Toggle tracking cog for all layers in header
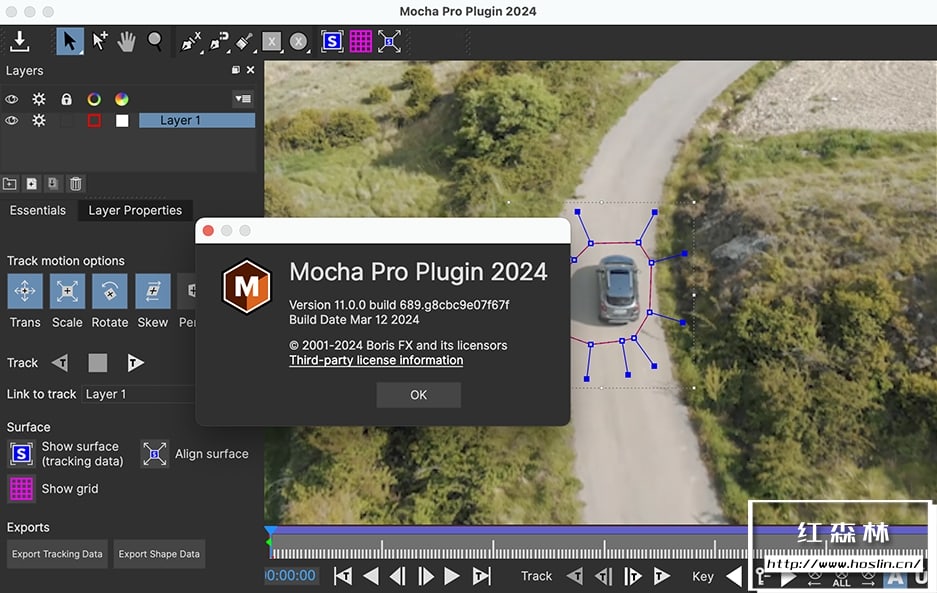The width and height of the screenshot is (937, 593). pos(39,99)
